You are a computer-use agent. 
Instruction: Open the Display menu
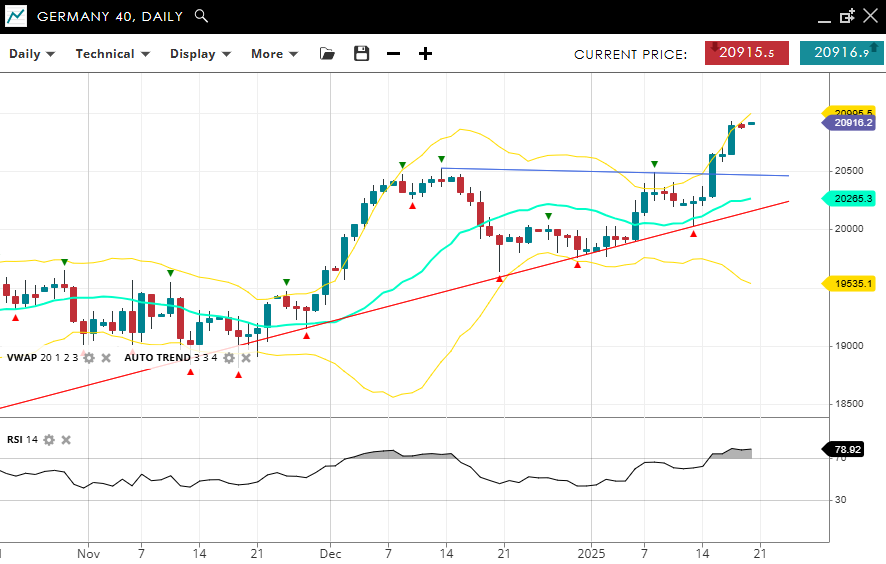click(x=200, y=54)
